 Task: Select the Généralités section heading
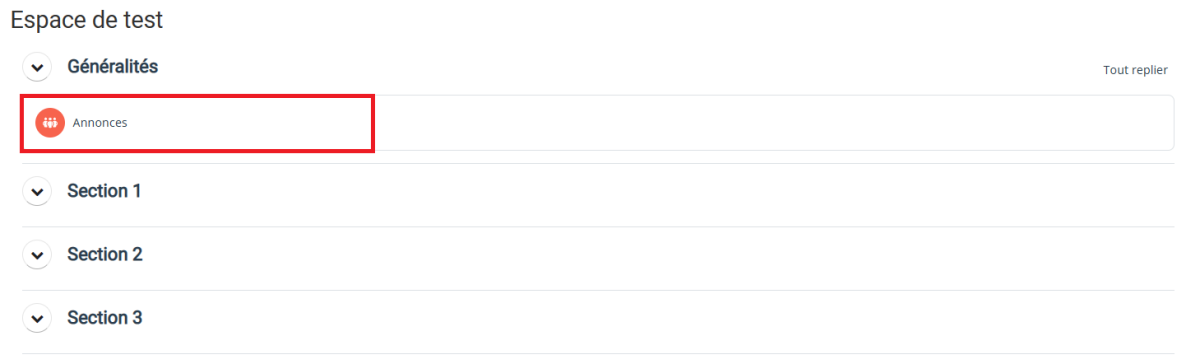pos(112,66)
